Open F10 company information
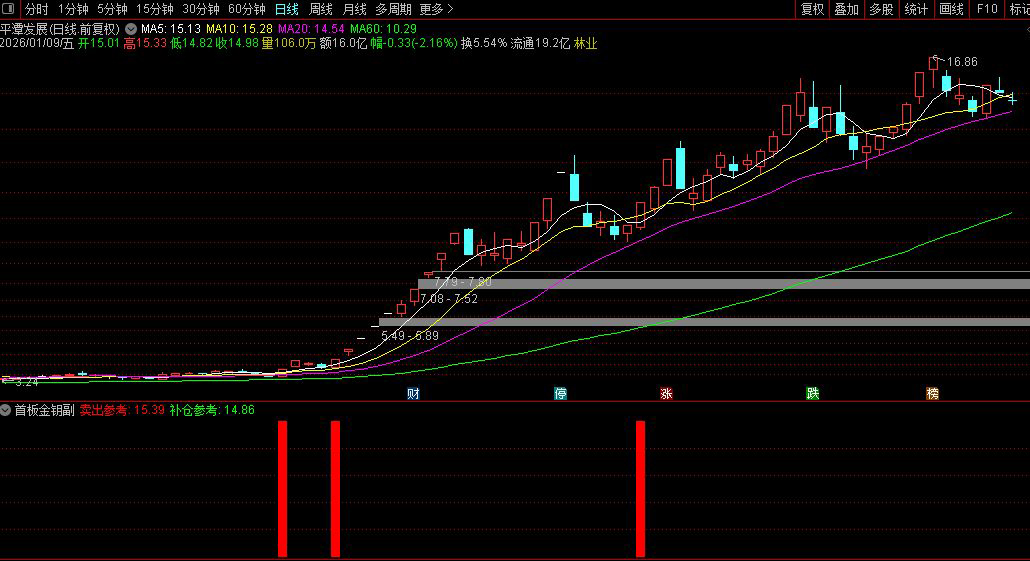 pos(987,9)
